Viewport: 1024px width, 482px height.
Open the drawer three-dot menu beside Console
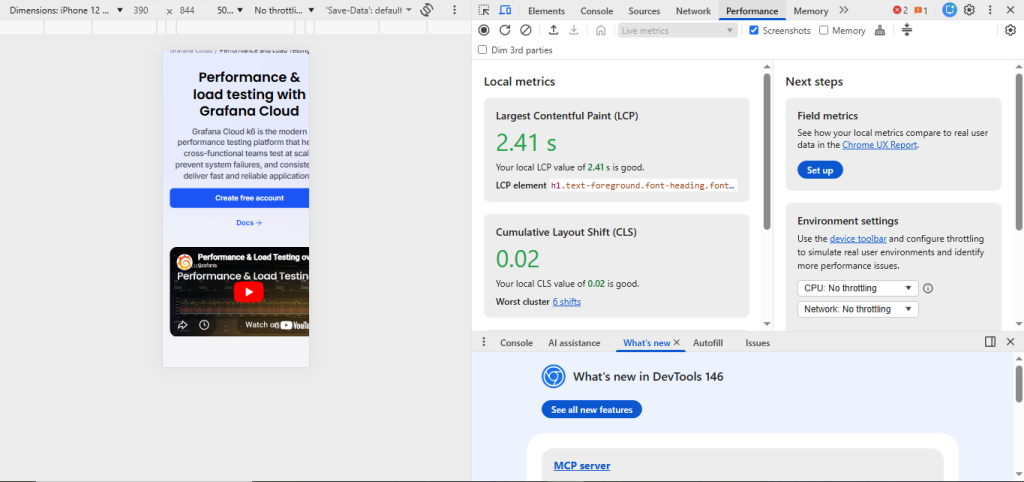pyautogui.click(x=484, y=342)
